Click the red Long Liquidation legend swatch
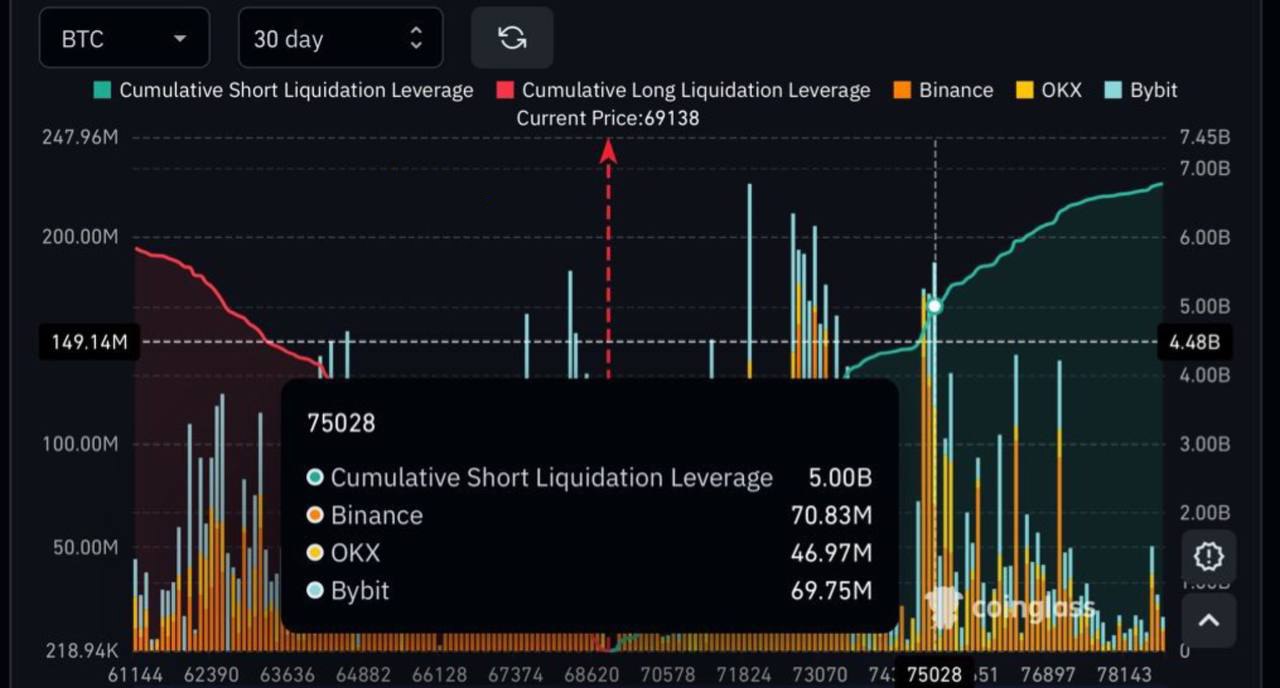 tap(505, 90)
